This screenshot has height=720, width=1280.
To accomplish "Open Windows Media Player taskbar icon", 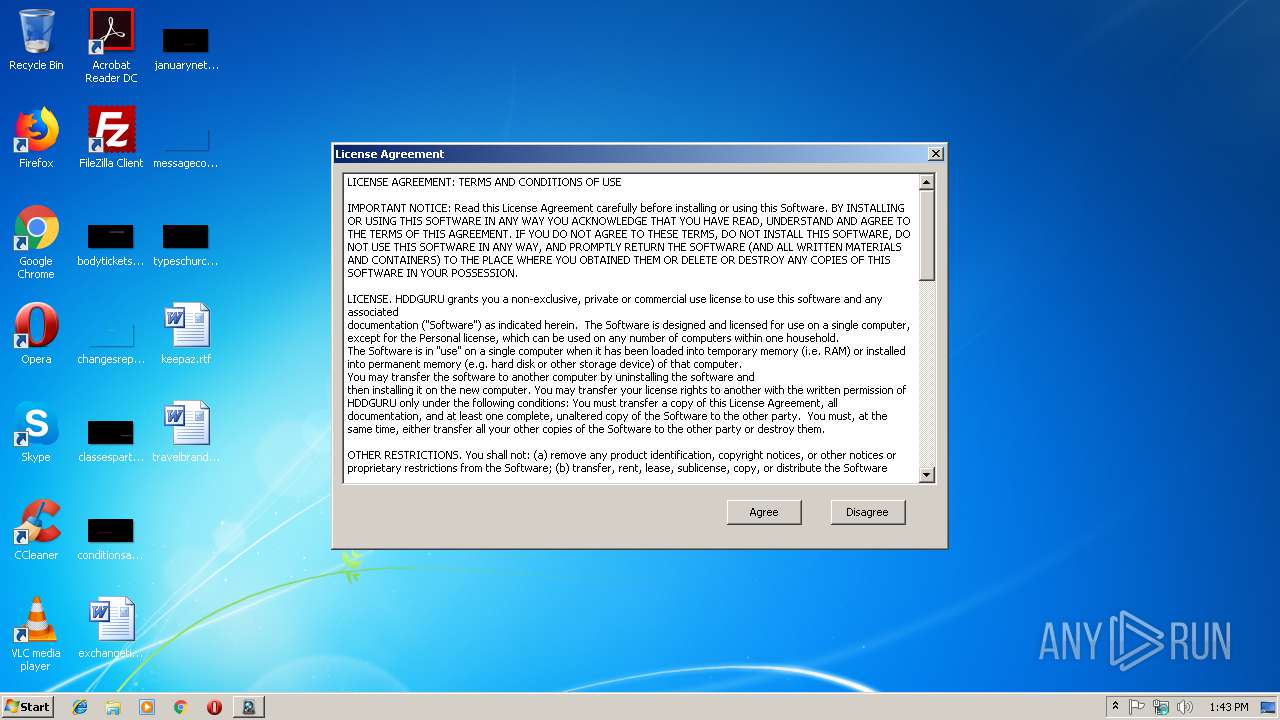I will (147, 707).
